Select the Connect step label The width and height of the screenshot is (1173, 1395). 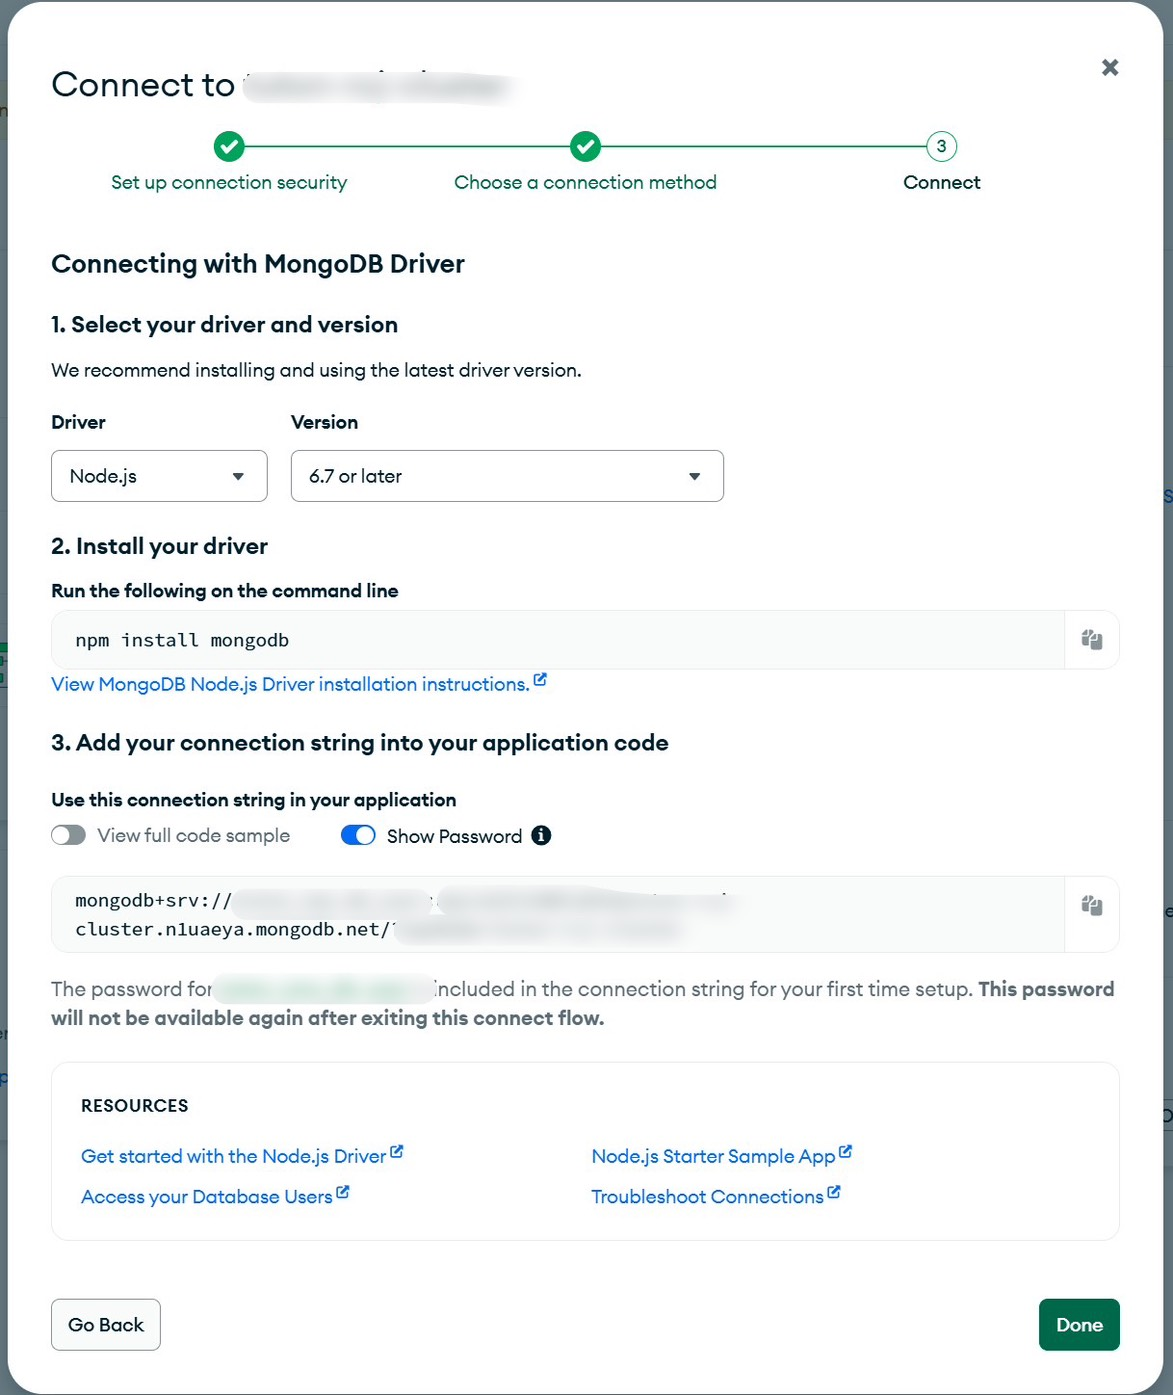[x=941, y=183]
